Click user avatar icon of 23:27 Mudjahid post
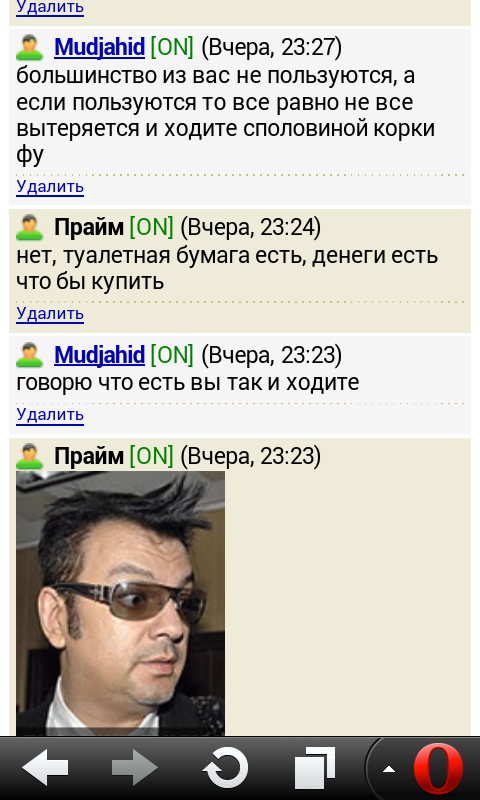Viewport: 480px width, 800px height. point(30,47)
